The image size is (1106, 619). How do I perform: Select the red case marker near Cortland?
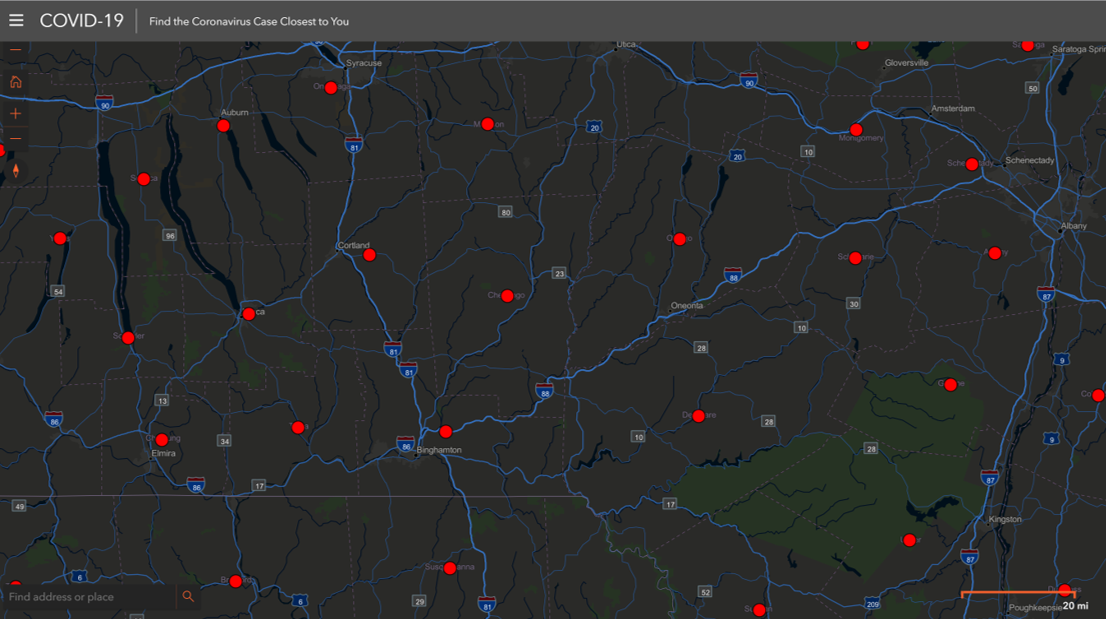[369, 255]
